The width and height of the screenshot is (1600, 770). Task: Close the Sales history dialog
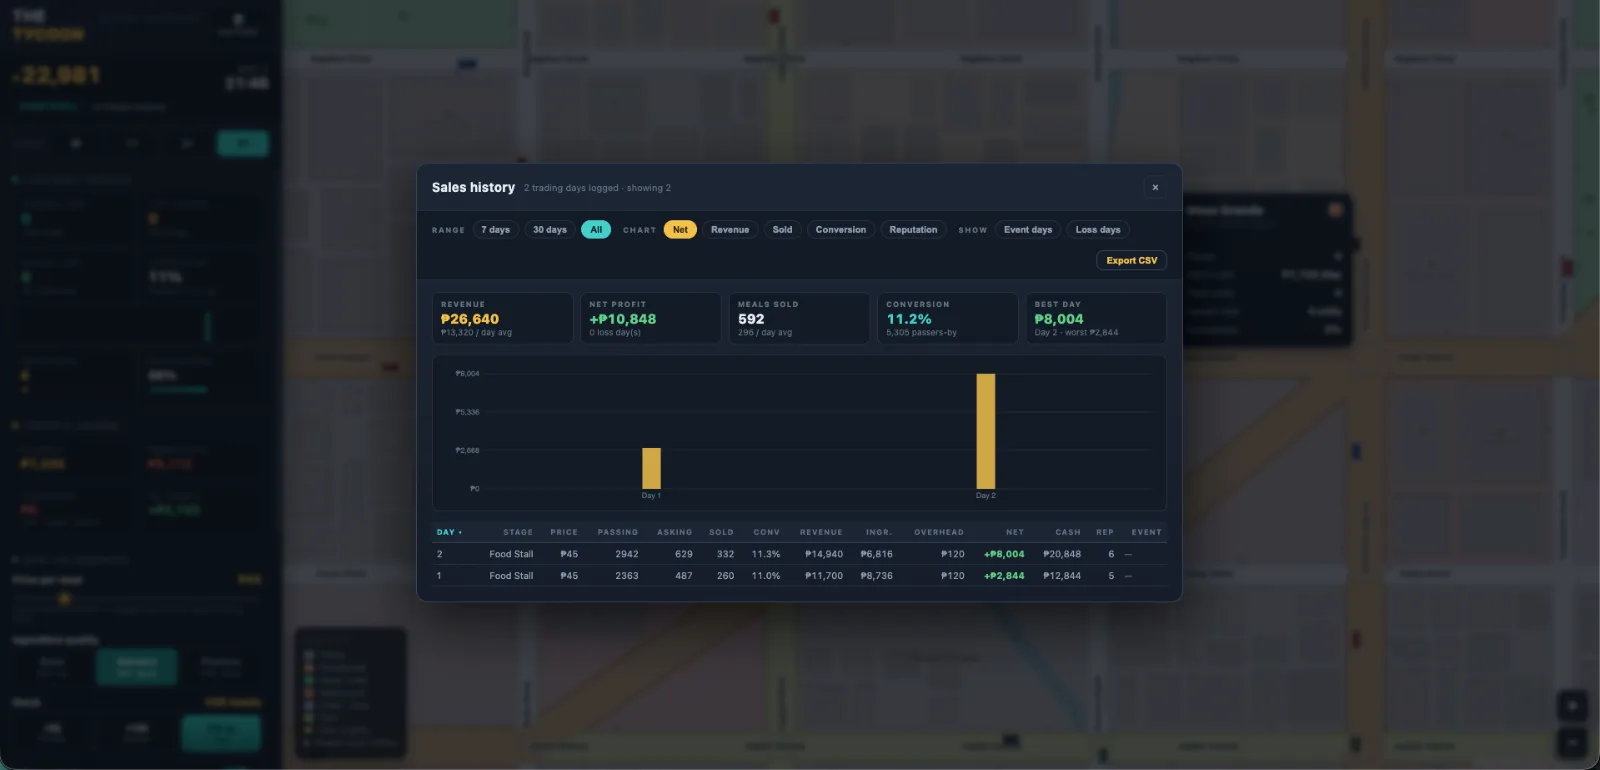[x=1155, y=187]
